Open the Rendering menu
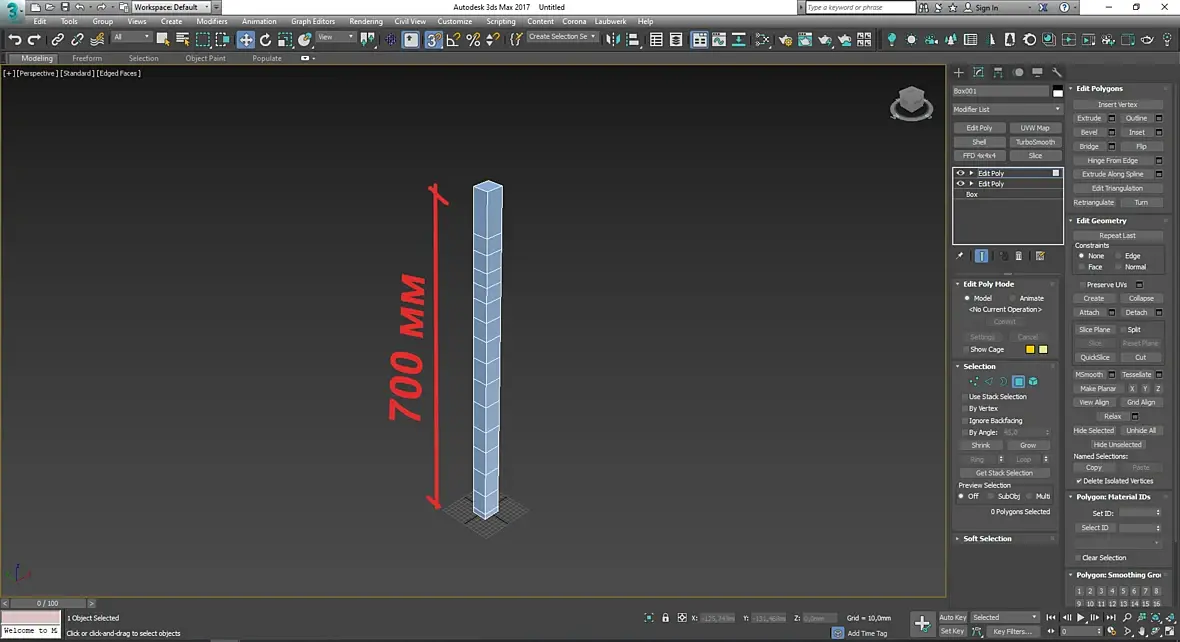1180x642 pixels. pos(366,21)
